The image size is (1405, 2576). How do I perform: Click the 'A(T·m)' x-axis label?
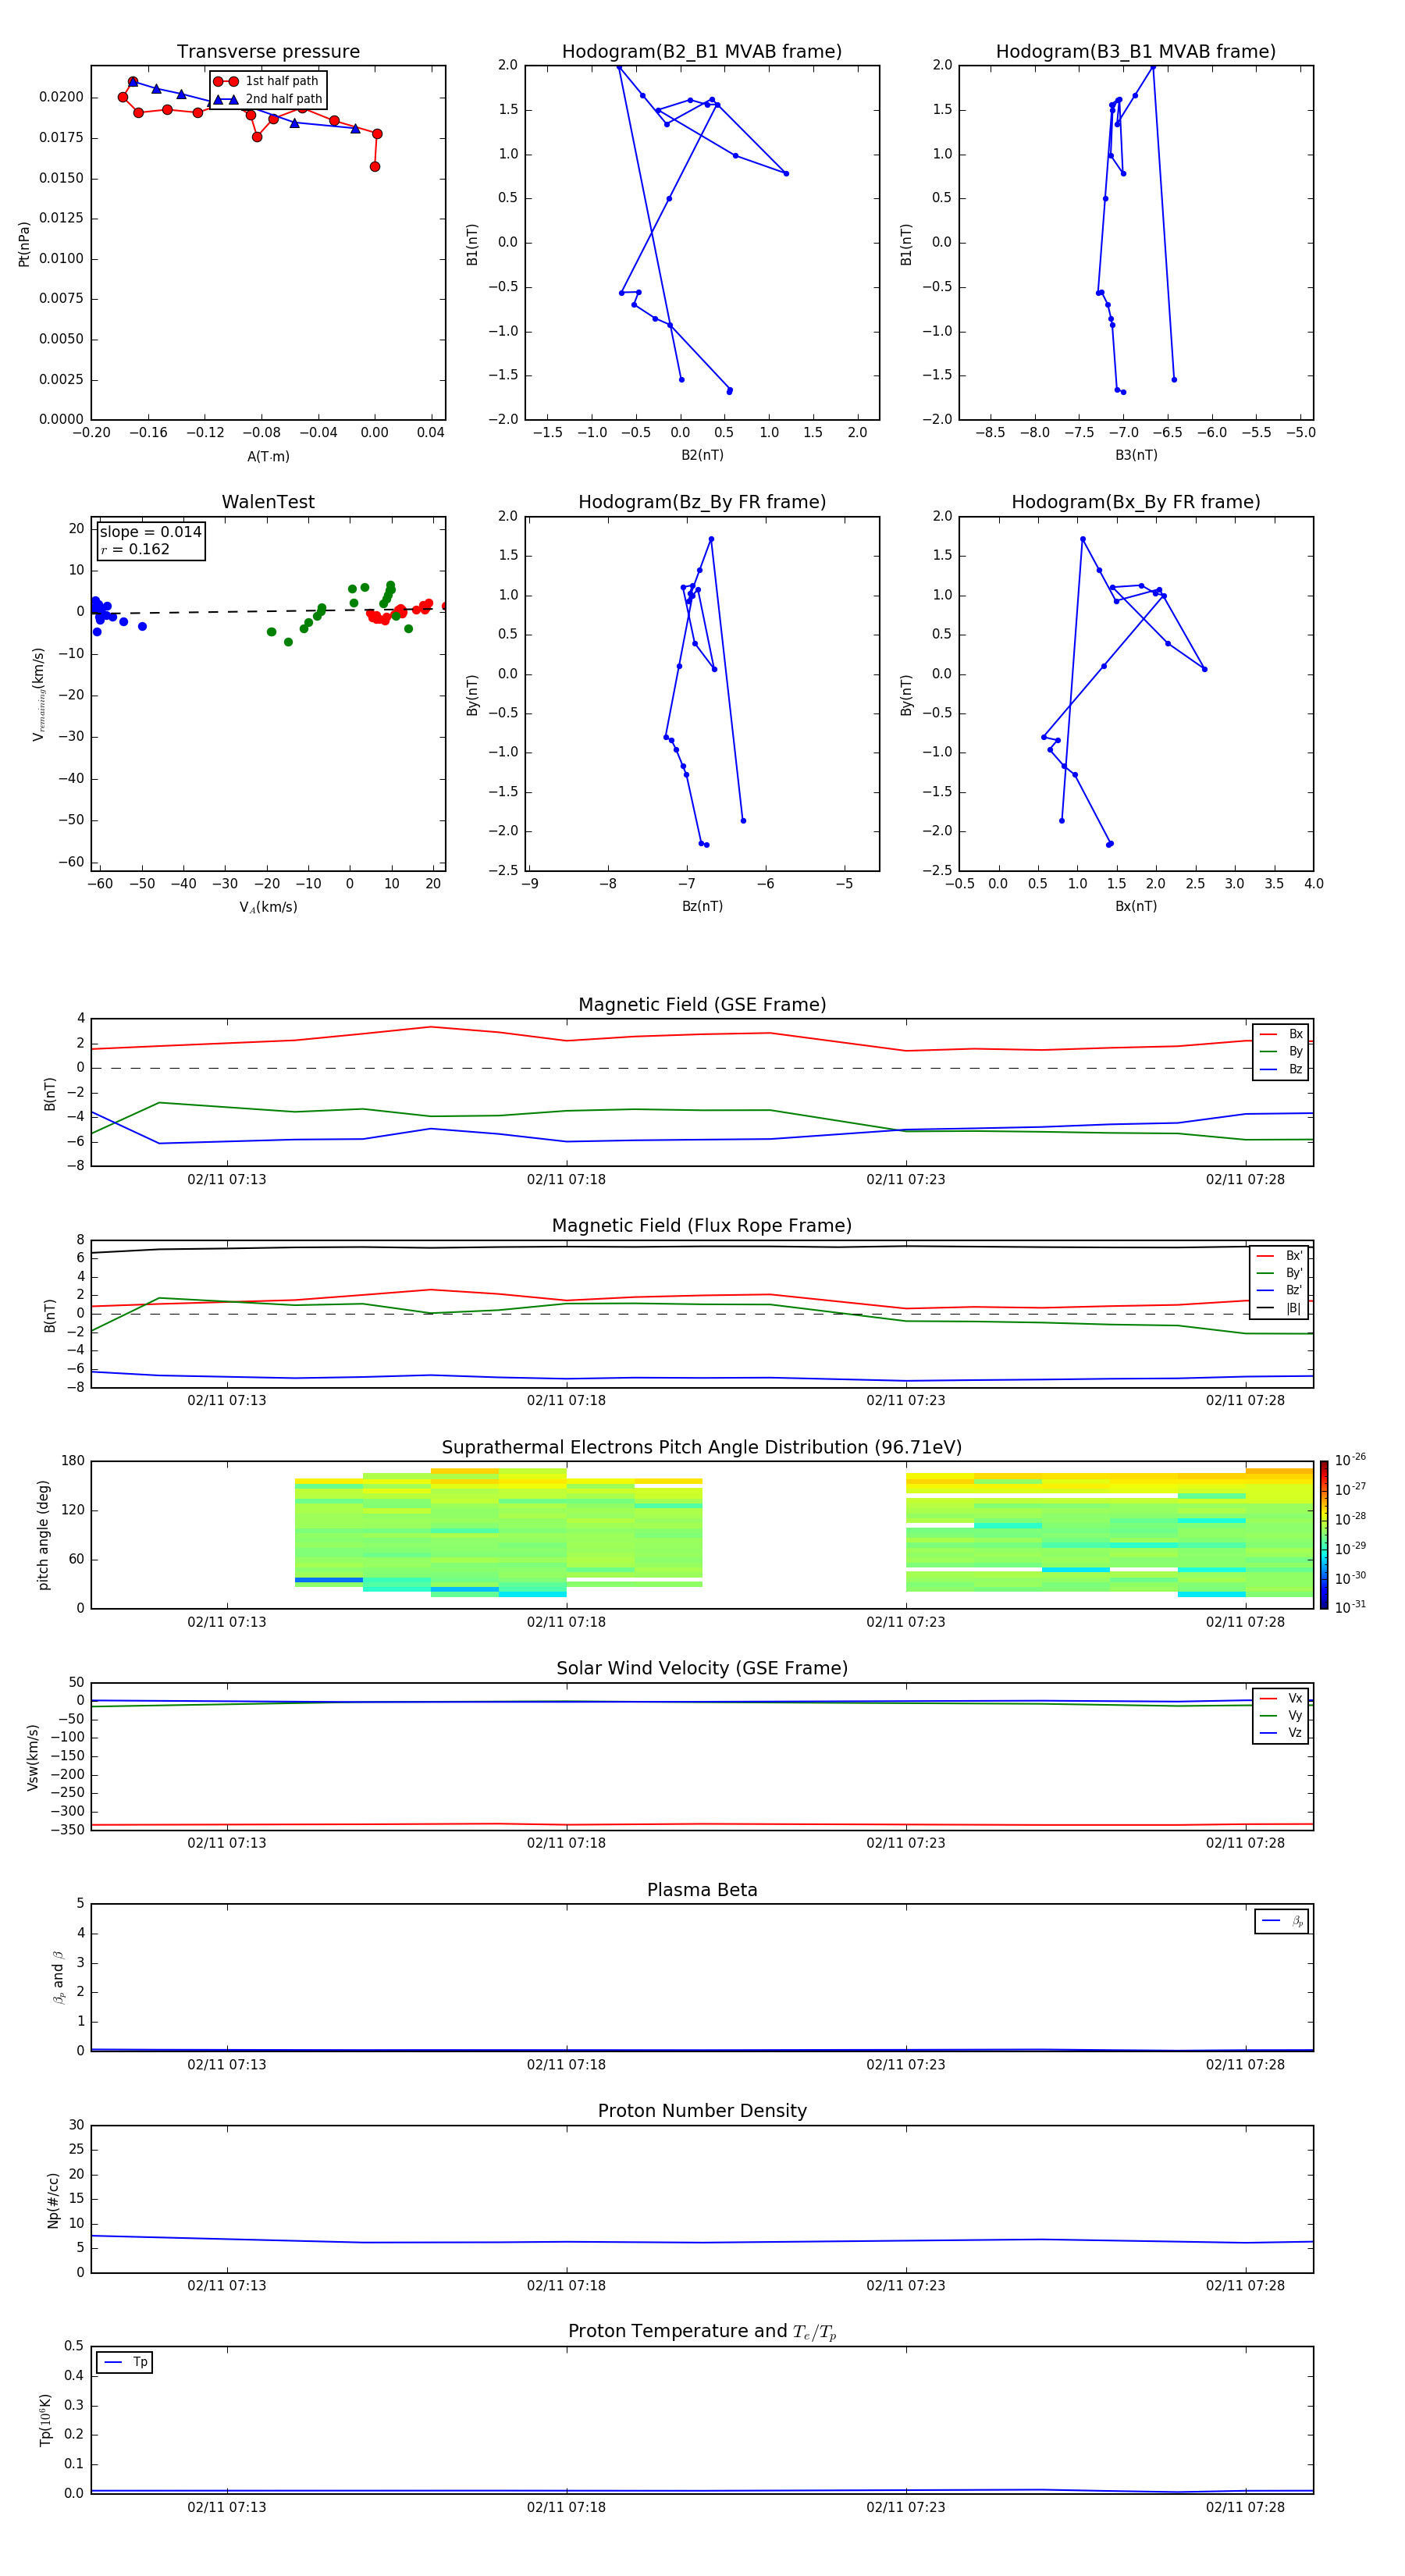(268, 456)
